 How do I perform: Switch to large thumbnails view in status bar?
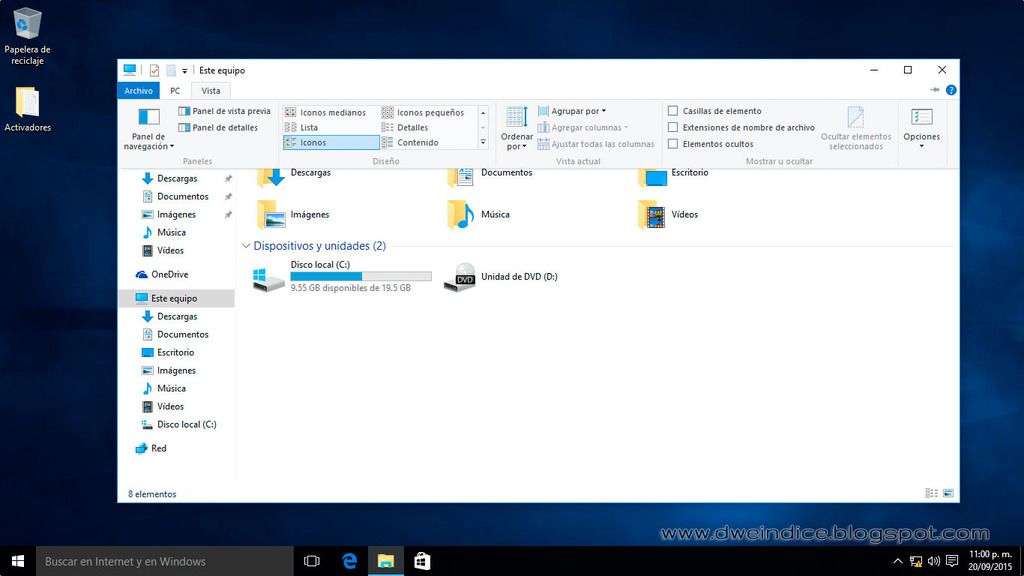point(948,493)
